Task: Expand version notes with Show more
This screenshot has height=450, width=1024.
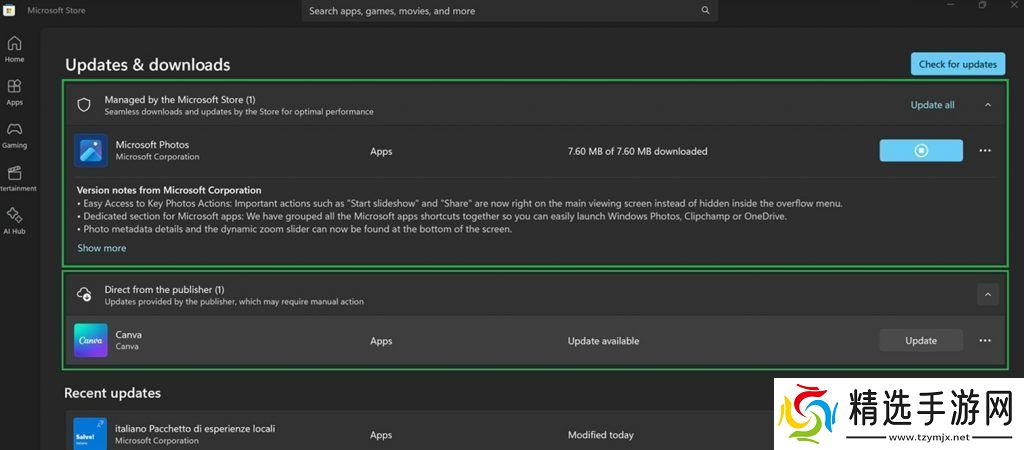Action: (x=102, y=248)
